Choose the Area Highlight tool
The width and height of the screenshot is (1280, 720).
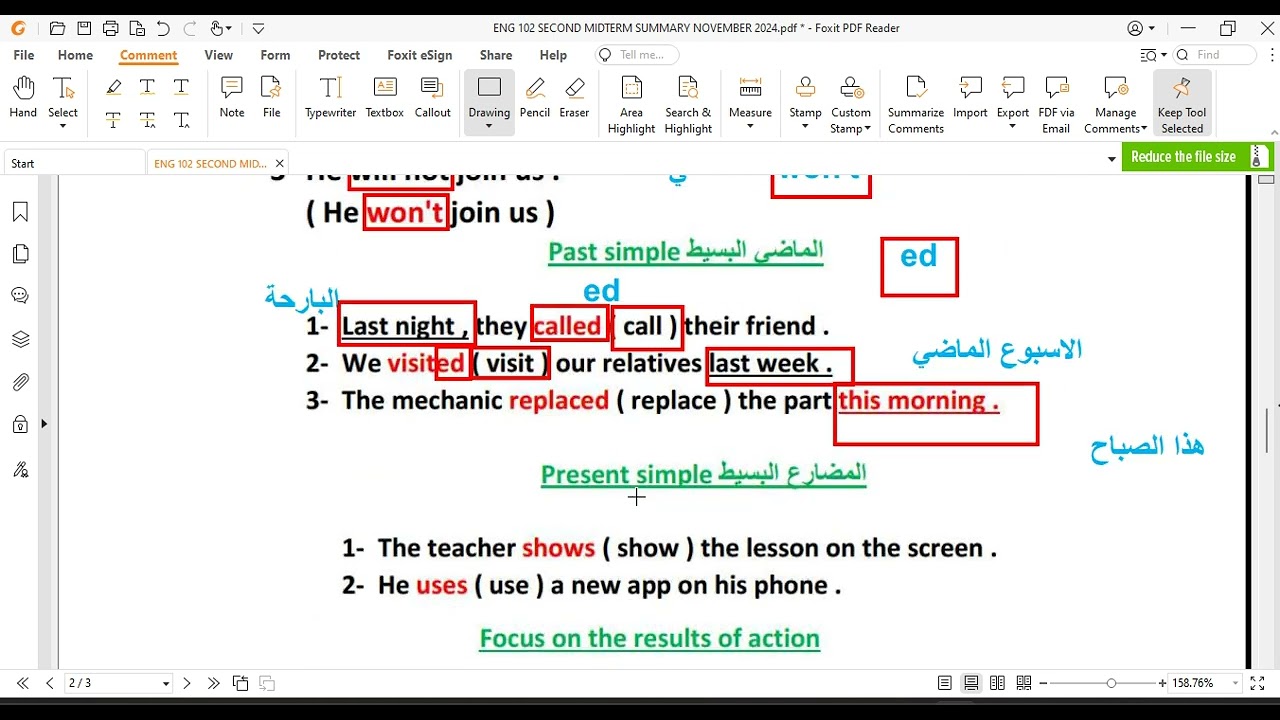[631, 104]
